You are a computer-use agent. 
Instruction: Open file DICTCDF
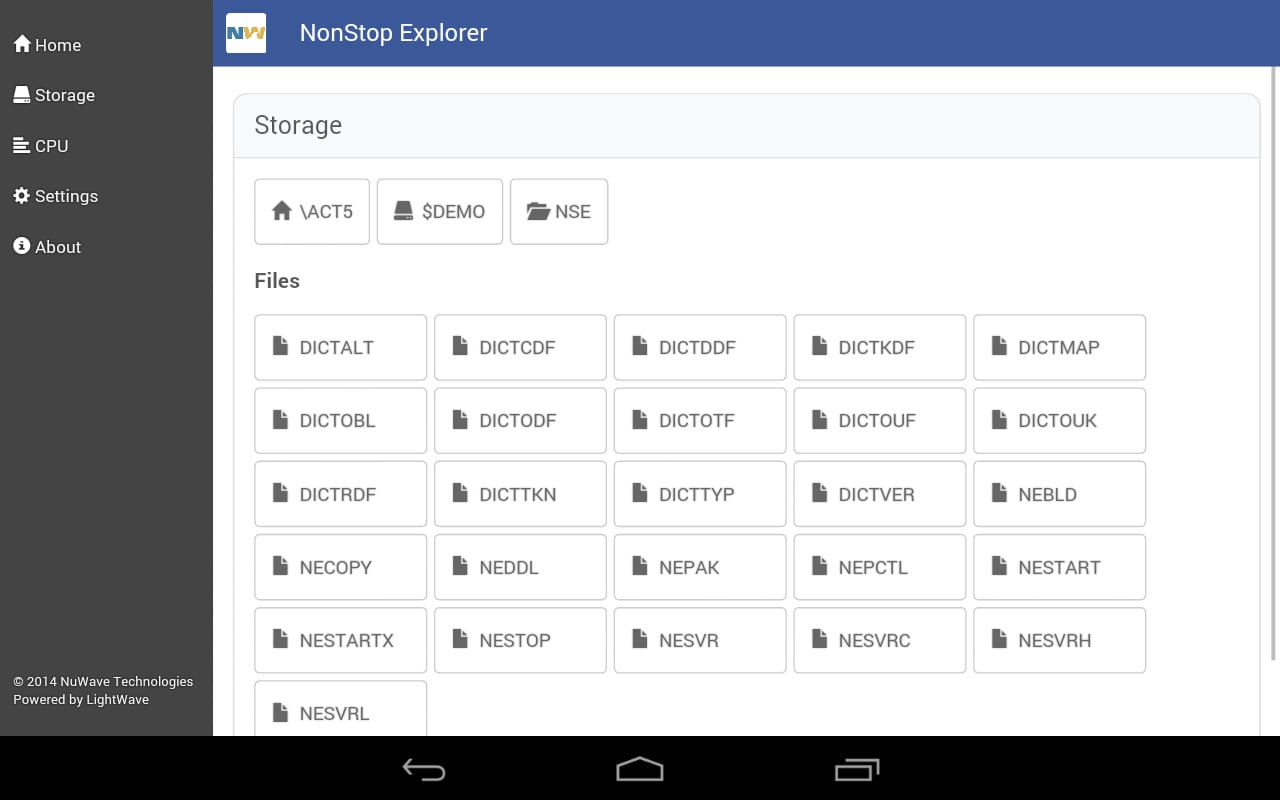point(520,347)
